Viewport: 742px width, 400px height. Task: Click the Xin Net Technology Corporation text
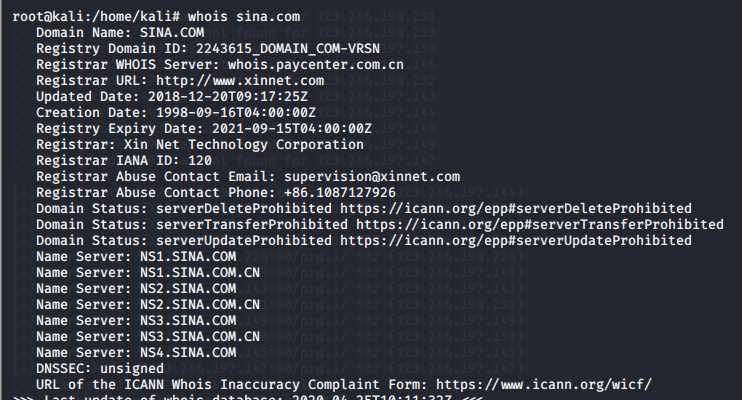click(x=244, y=145)
